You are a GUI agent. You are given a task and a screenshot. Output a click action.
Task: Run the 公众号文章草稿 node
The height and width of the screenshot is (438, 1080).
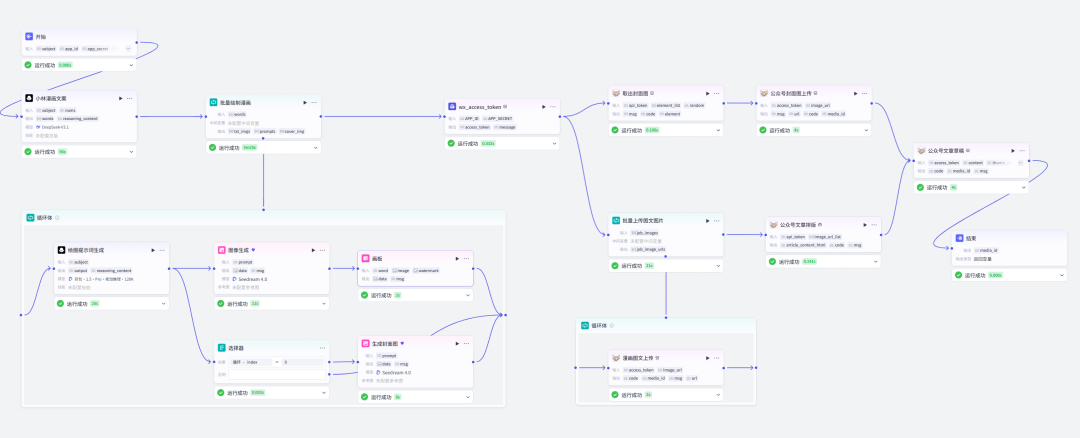(x=1013, y=150)
